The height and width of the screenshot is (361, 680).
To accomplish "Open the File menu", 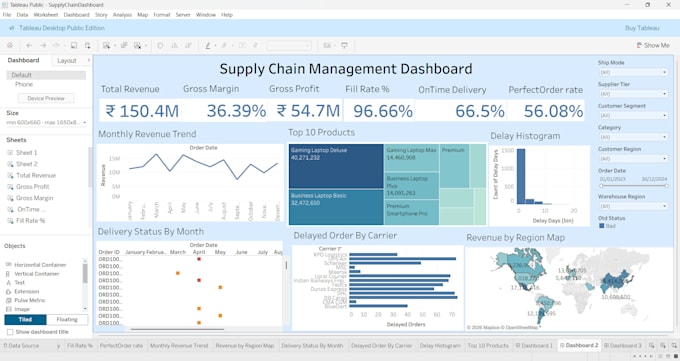I will [7, 15].
